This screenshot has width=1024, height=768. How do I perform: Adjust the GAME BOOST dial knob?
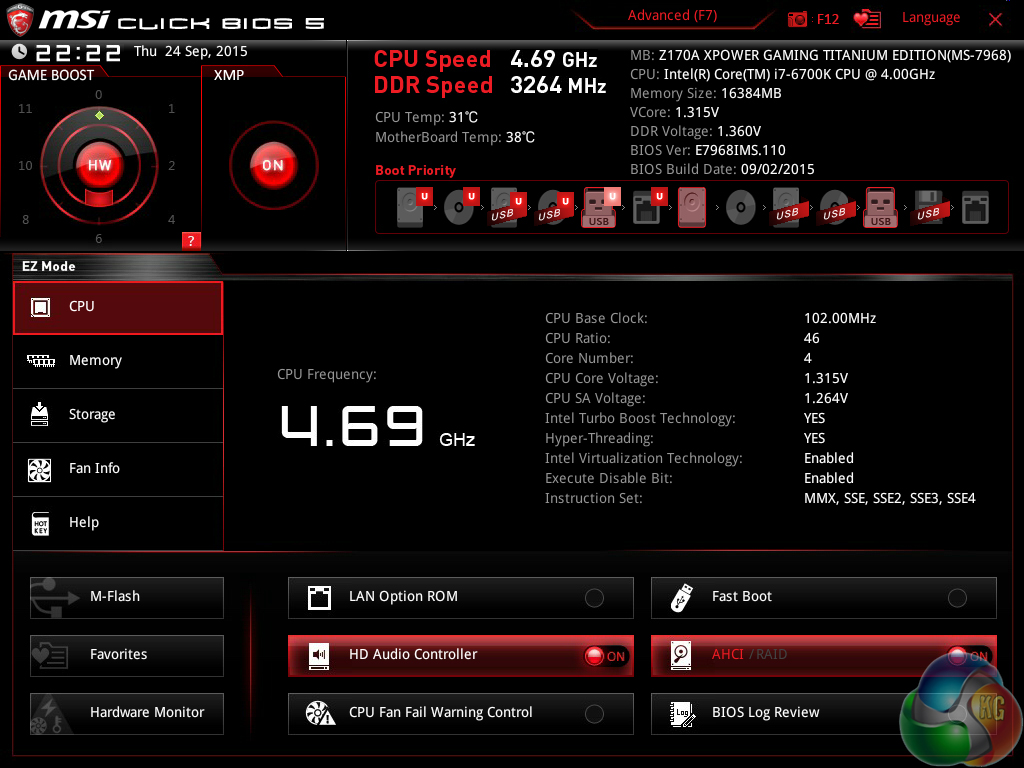pos(99,165)
